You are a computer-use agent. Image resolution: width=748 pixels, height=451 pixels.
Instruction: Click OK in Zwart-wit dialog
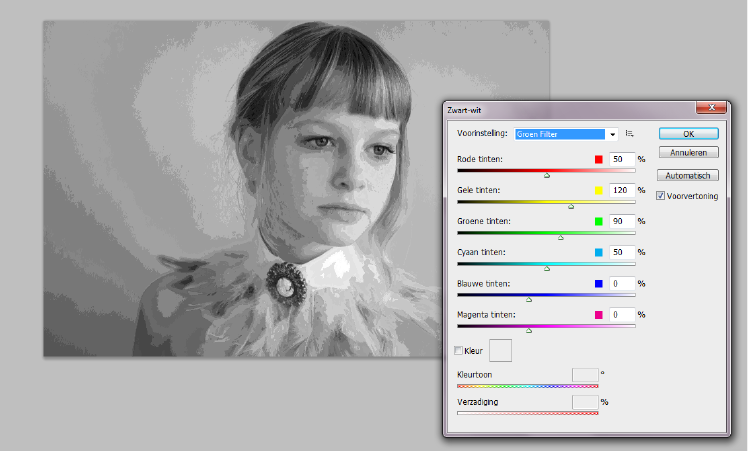688,134
